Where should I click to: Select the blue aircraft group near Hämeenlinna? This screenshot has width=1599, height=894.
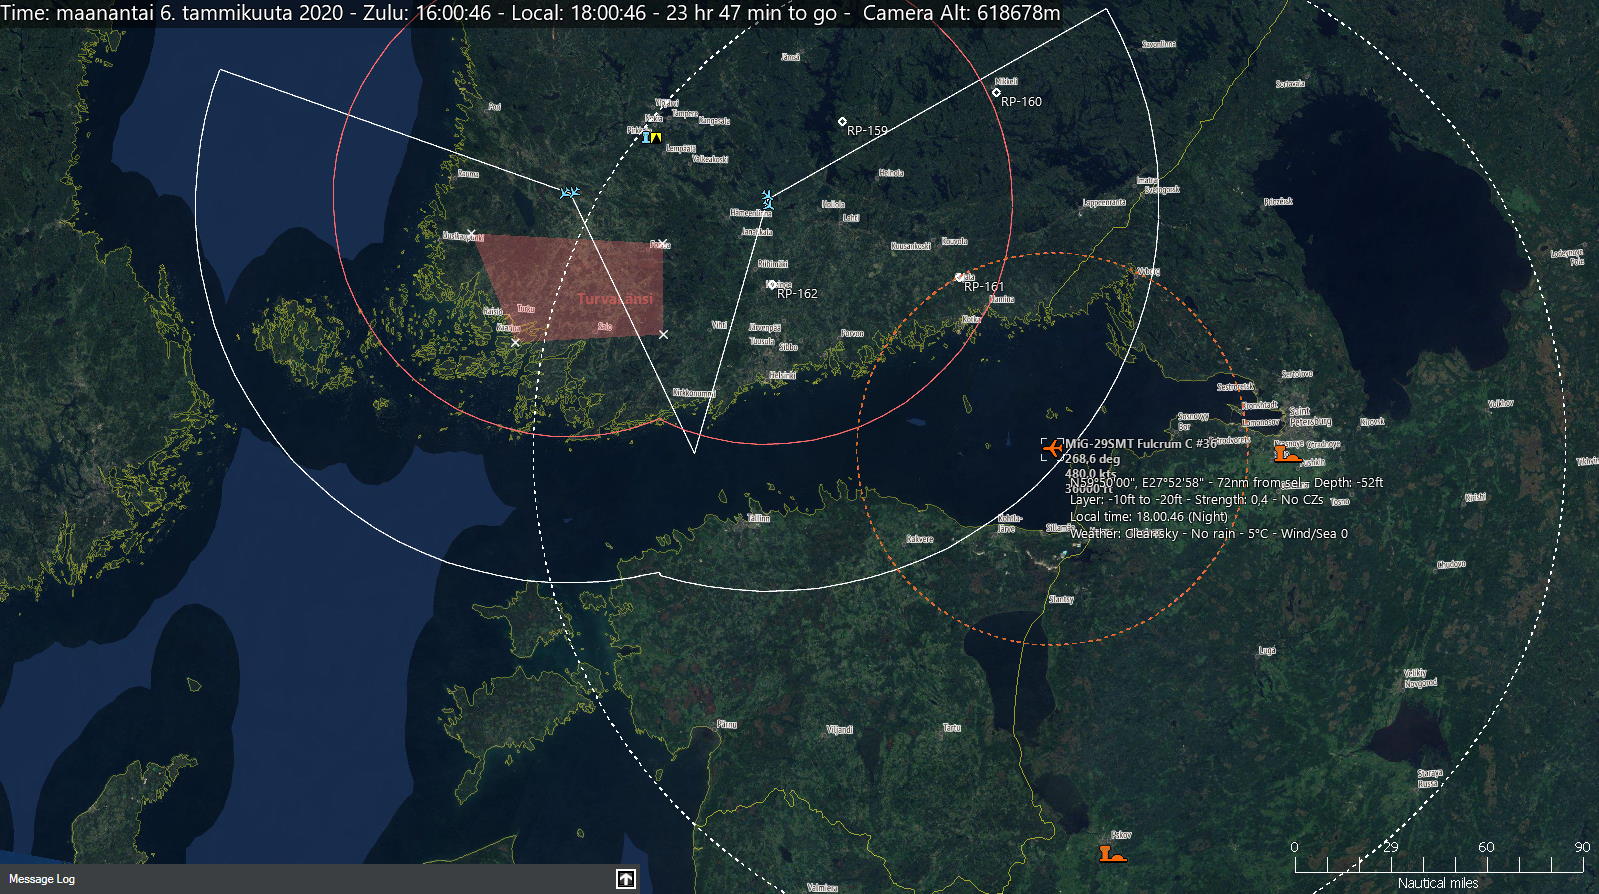(x=767, y=199)
